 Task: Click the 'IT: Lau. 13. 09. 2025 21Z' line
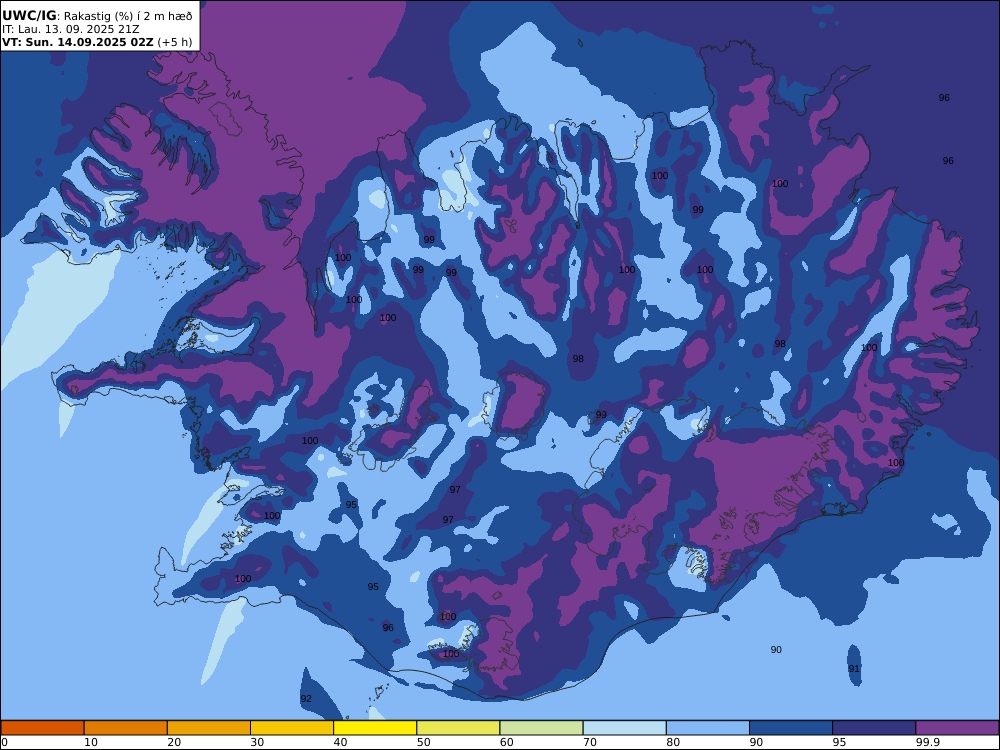70,29
